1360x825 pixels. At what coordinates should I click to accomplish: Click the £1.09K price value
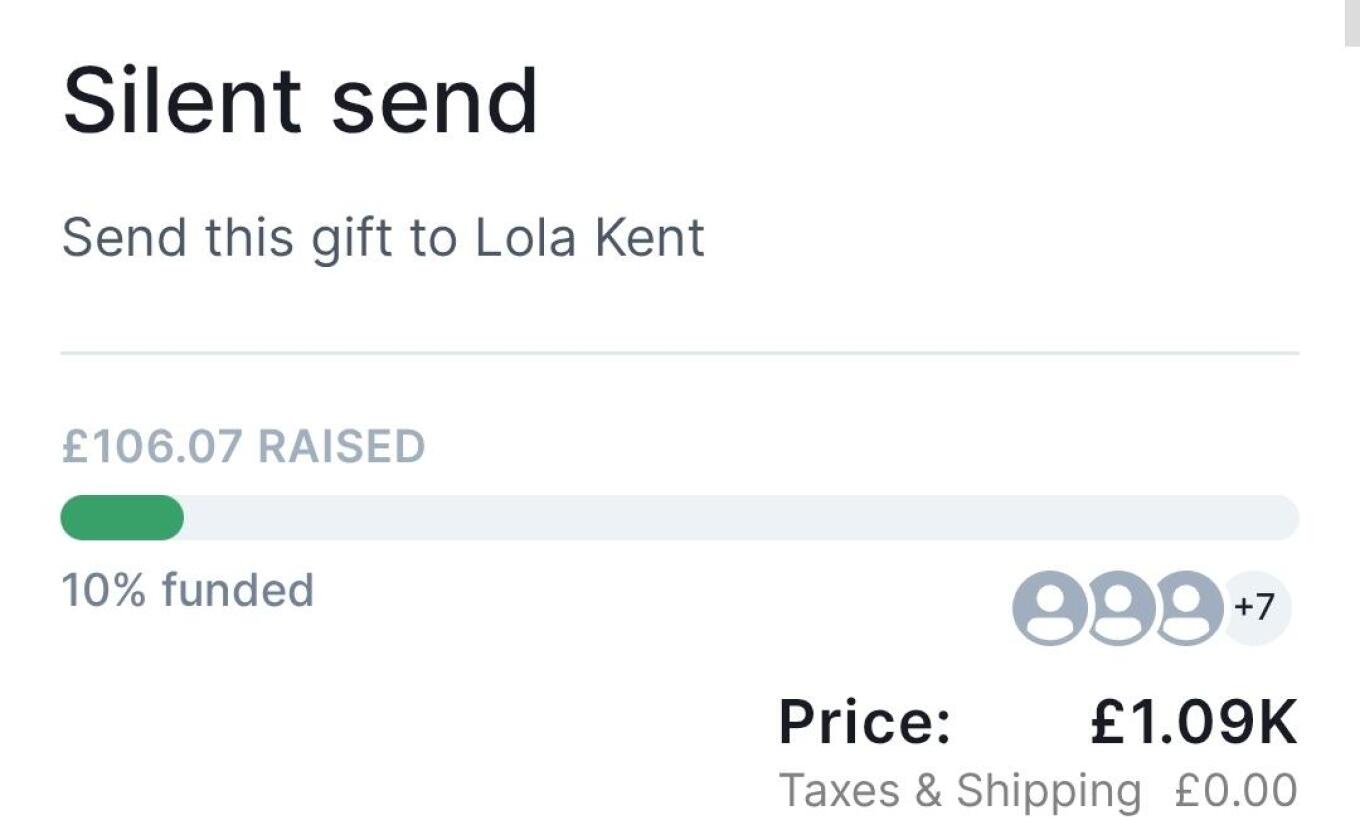(1193, 721)
